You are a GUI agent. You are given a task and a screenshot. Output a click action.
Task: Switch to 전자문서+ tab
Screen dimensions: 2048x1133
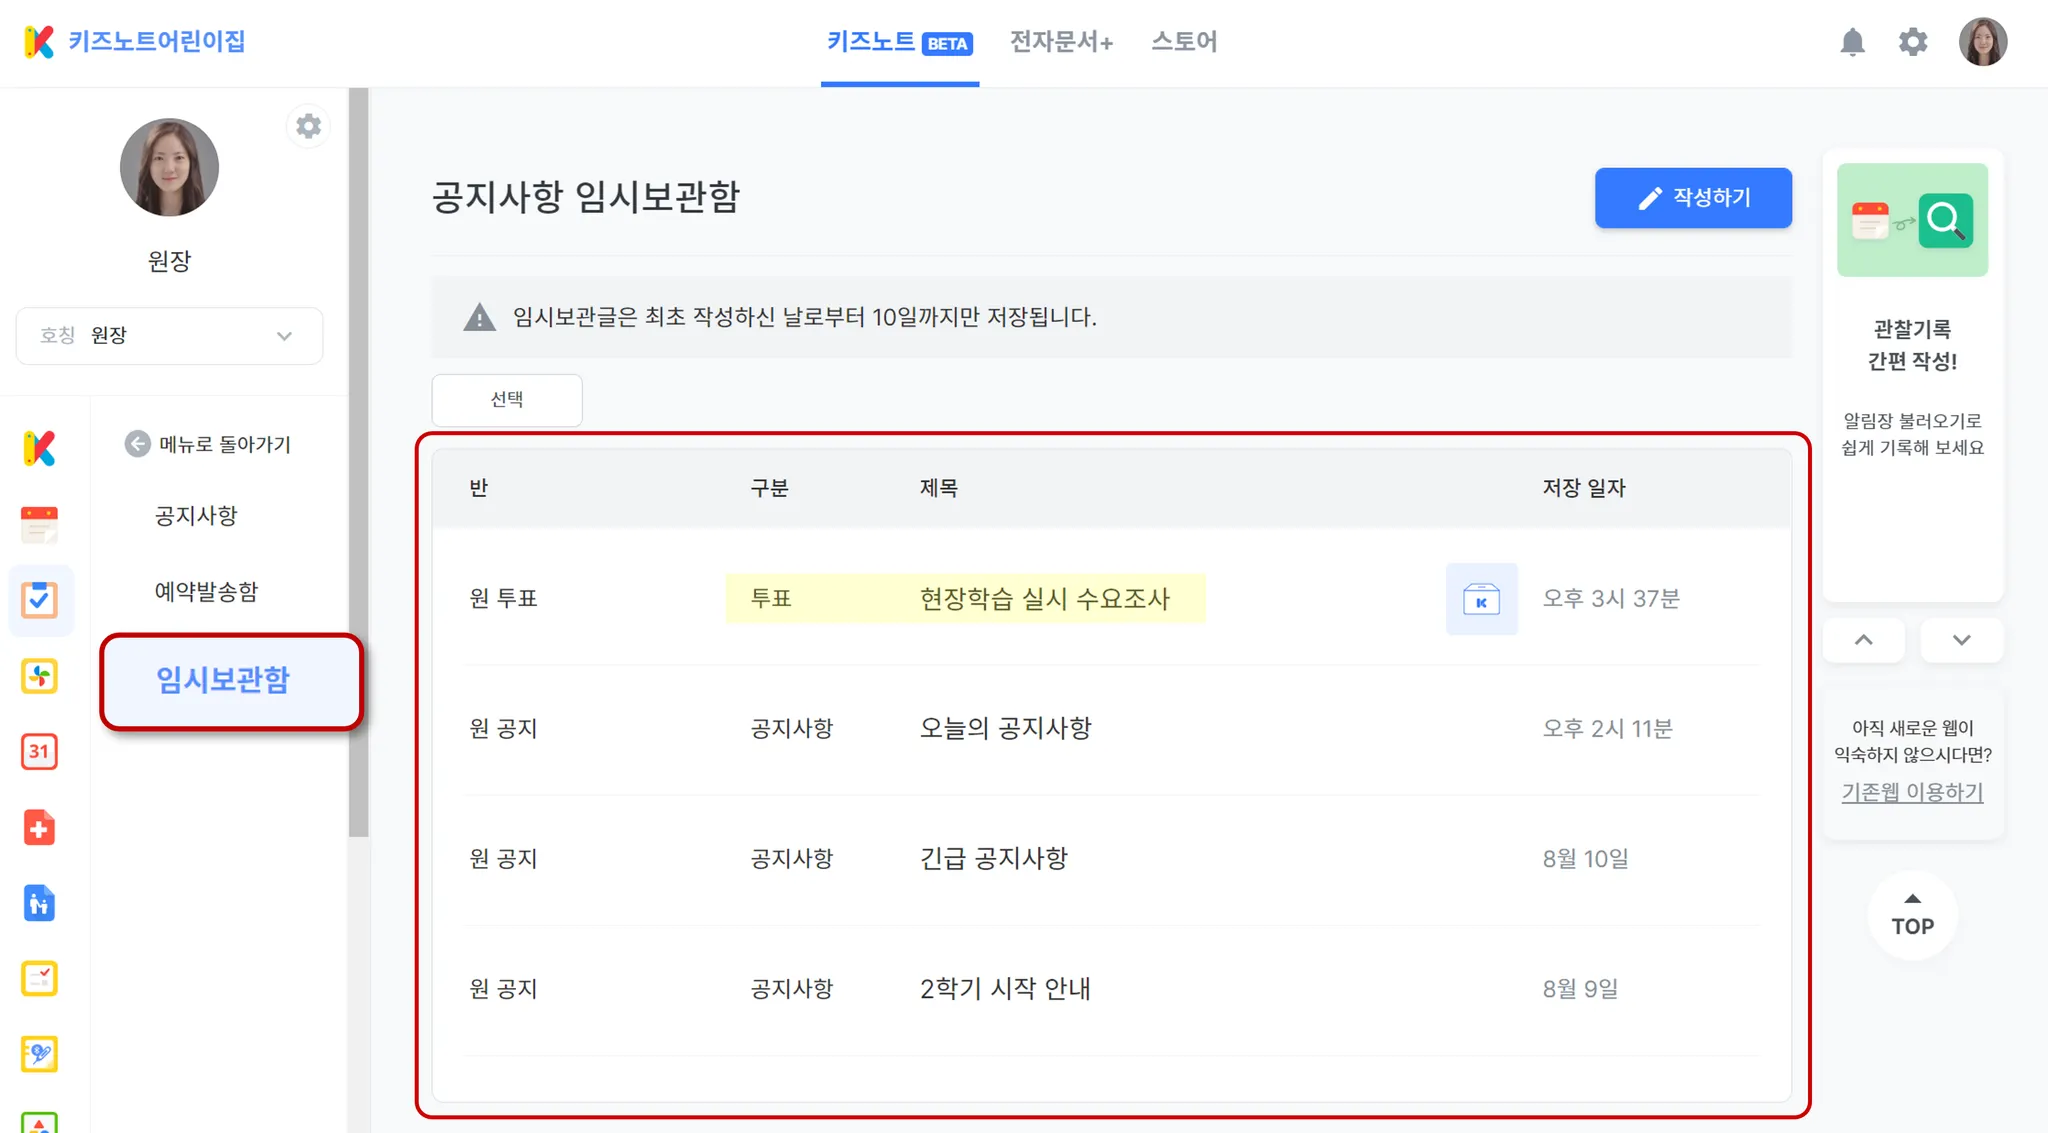click(x=1061, y=42)
